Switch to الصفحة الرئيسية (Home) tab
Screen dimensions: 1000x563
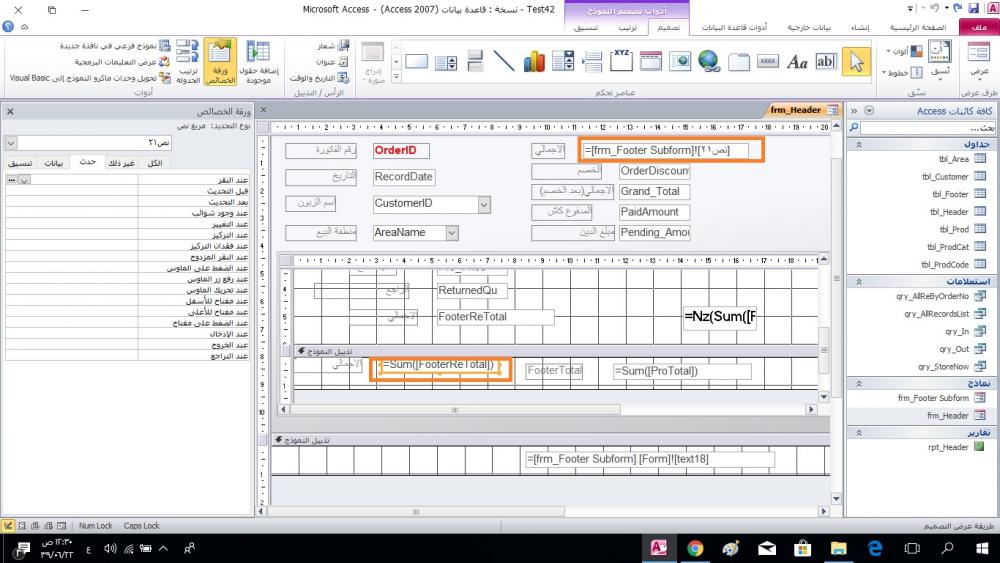click(x=918, y=27)
